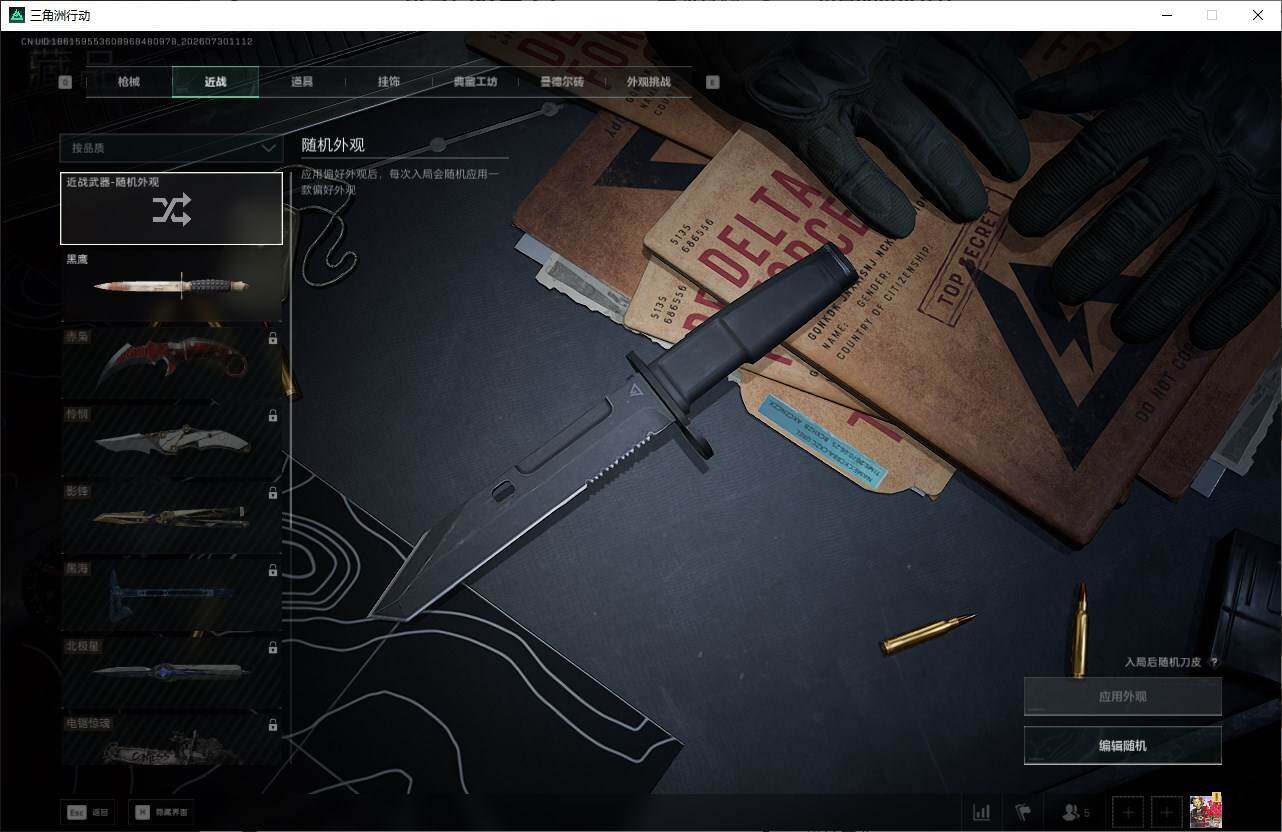Pick the 影锋 butterfly knife thumbnail
1282x832 pixels.
click(171, 517)
